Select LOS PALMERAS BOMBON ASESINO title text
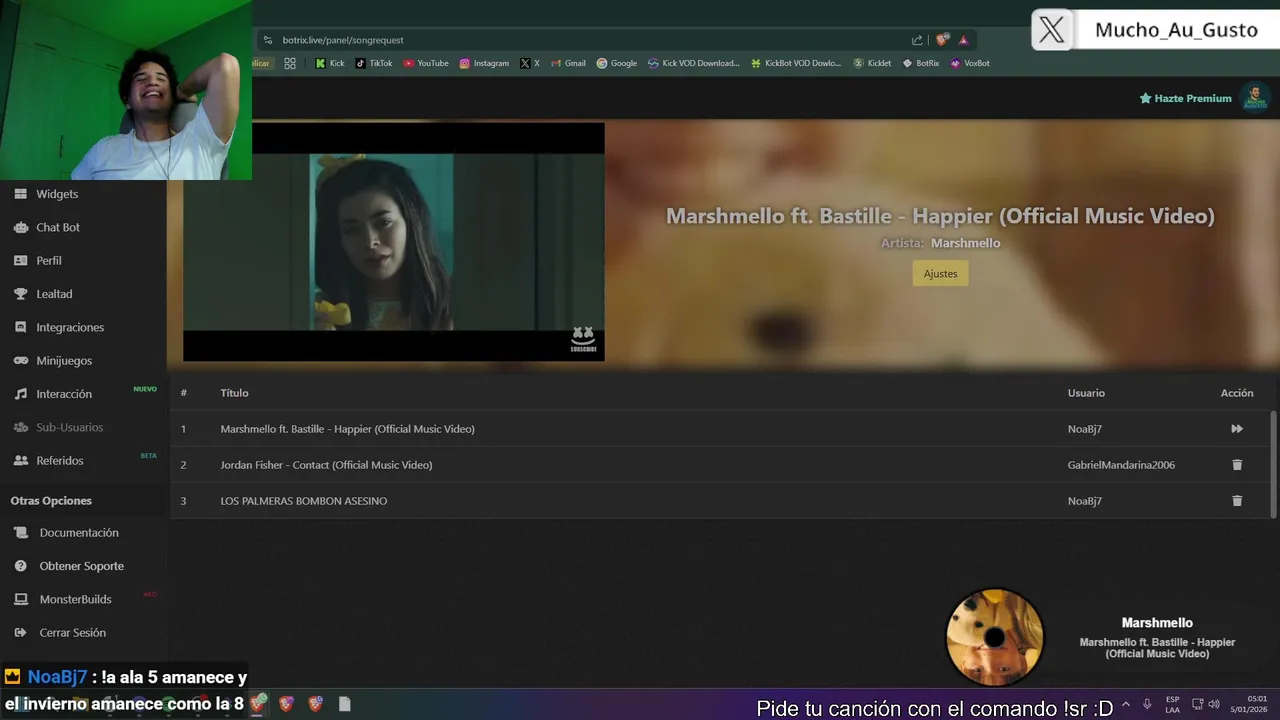This screenshot has width=1280, height=720. 303,501
